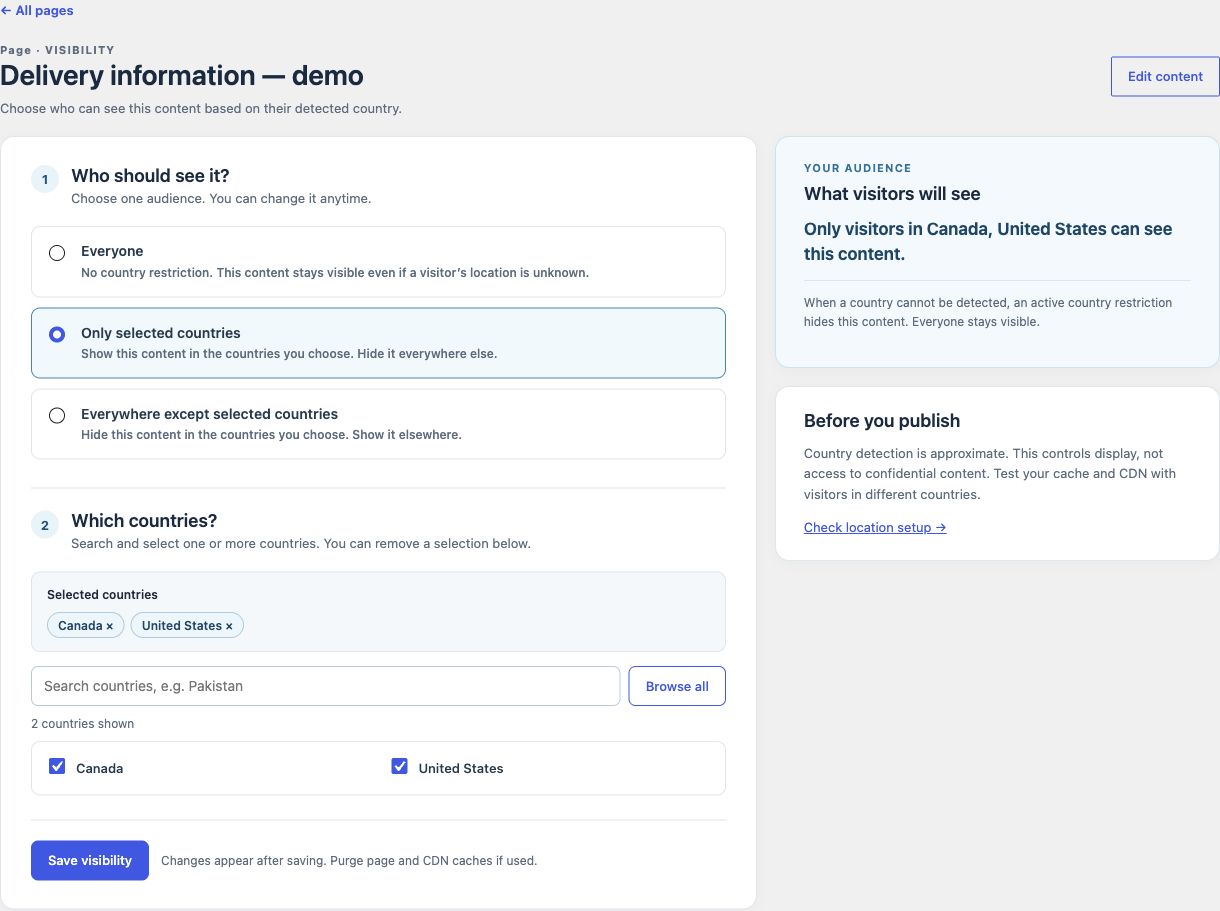The height and width of the screenshot is (911, 1220).
Task: Click 'Show this content in the countries' description
Action: pos(289,354)
